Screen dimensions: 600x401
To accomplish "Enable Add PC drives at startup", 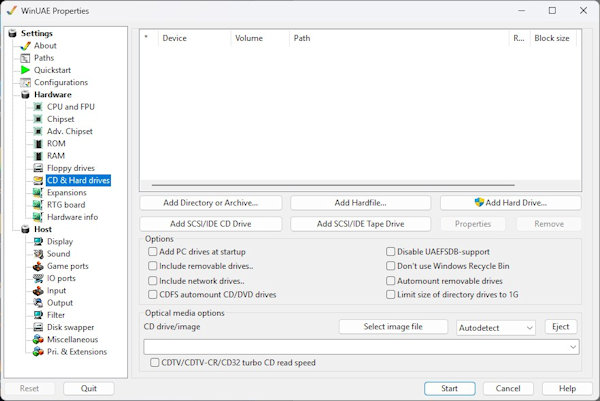I will pos(153,252).
